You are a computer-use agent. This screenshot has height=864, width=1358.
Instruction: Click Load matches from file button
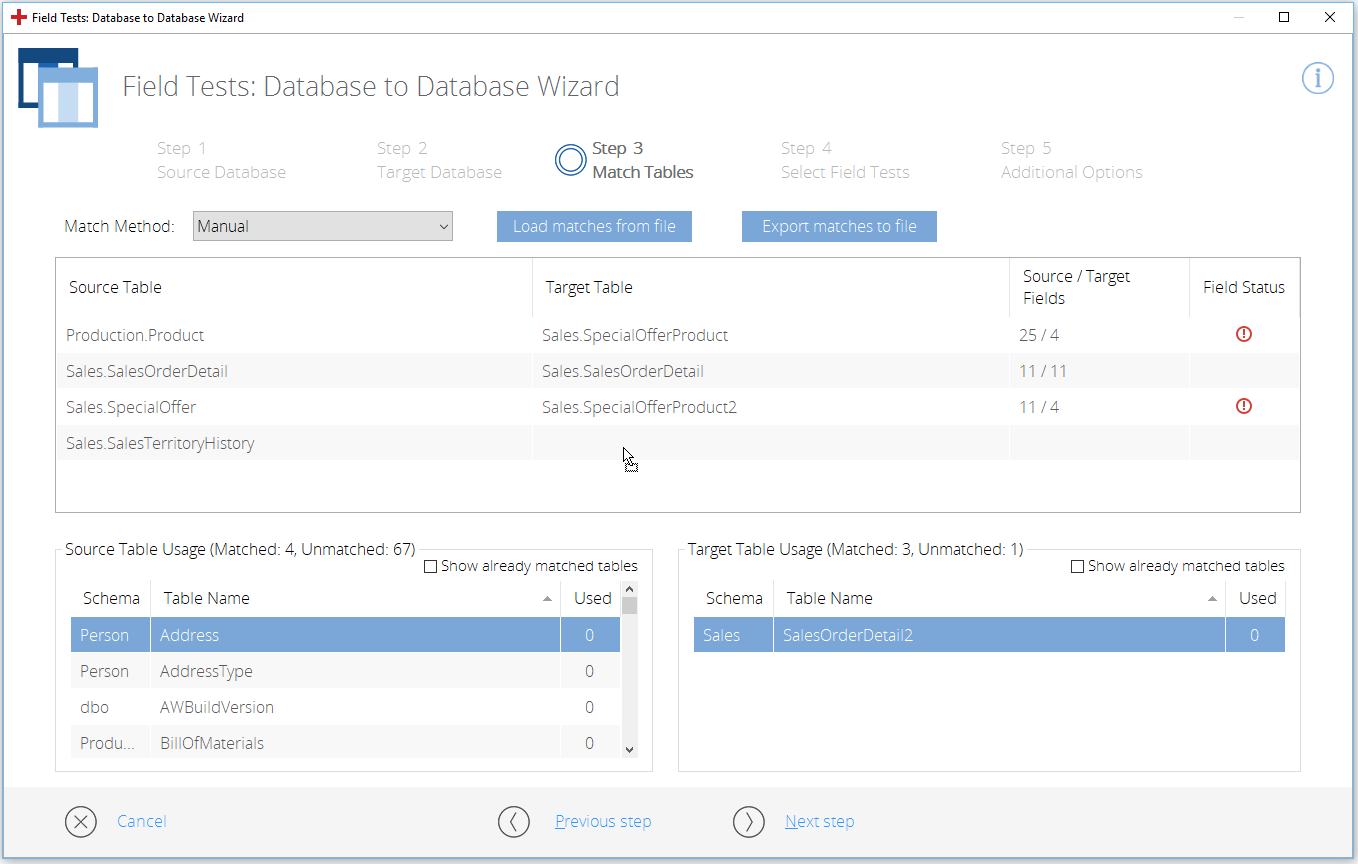[594, 226]
